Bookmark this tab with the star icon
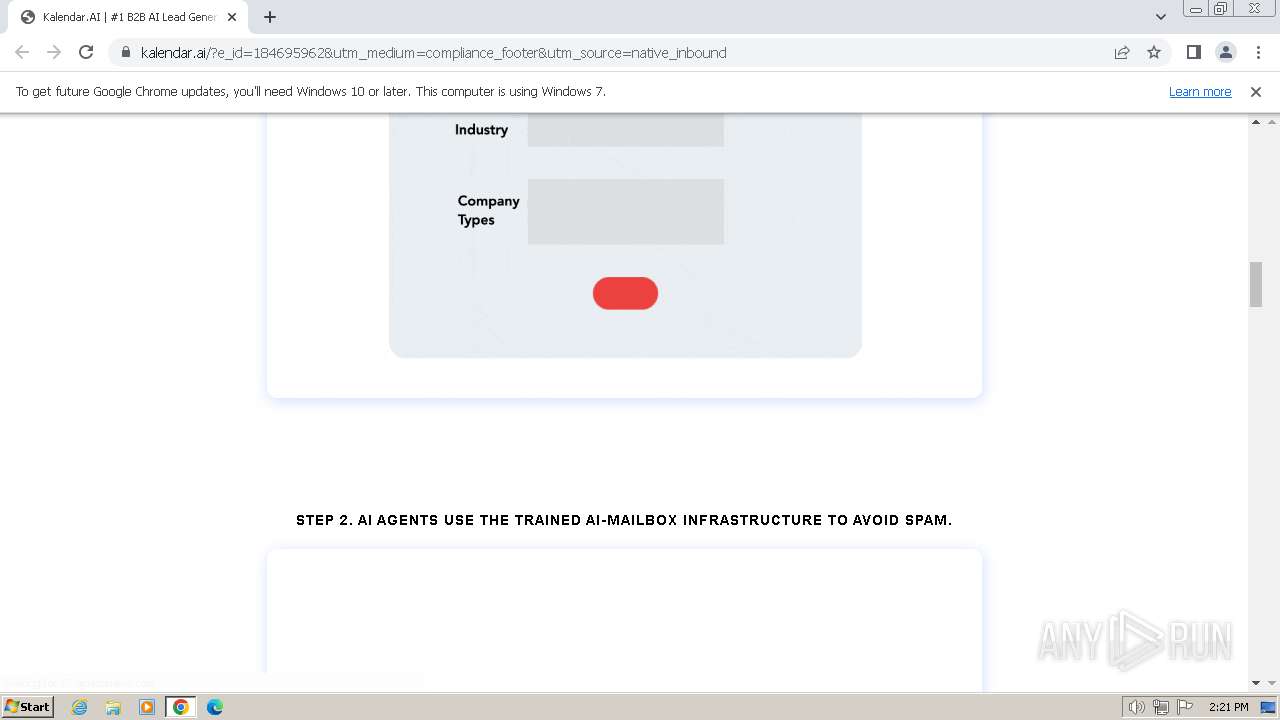1280x720 pixels. [1154, 53]
